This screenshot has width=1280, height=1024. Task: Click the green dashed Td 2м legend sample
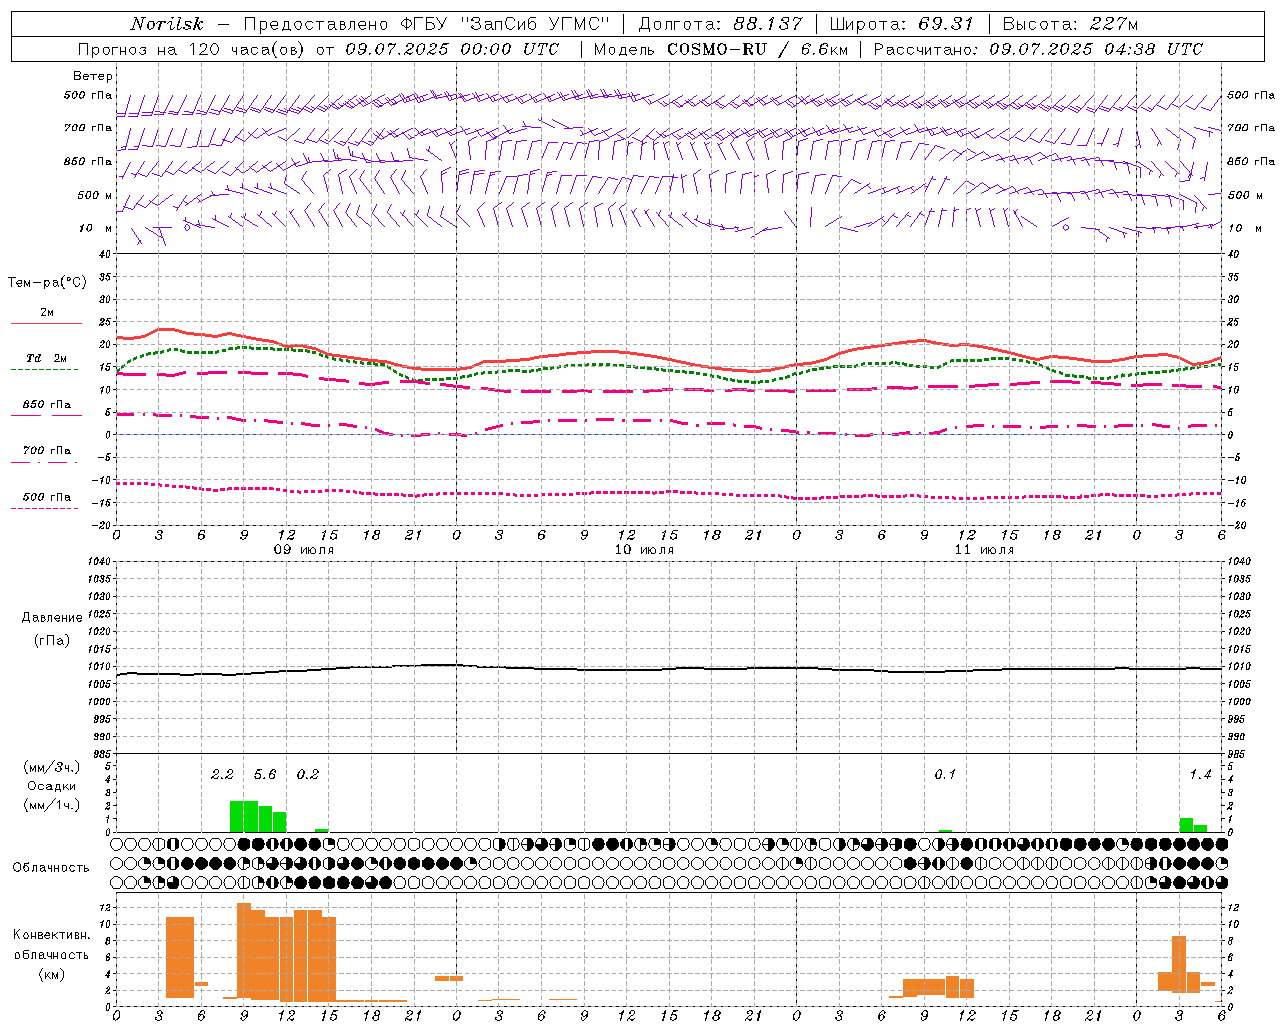[x=44, y=370]
